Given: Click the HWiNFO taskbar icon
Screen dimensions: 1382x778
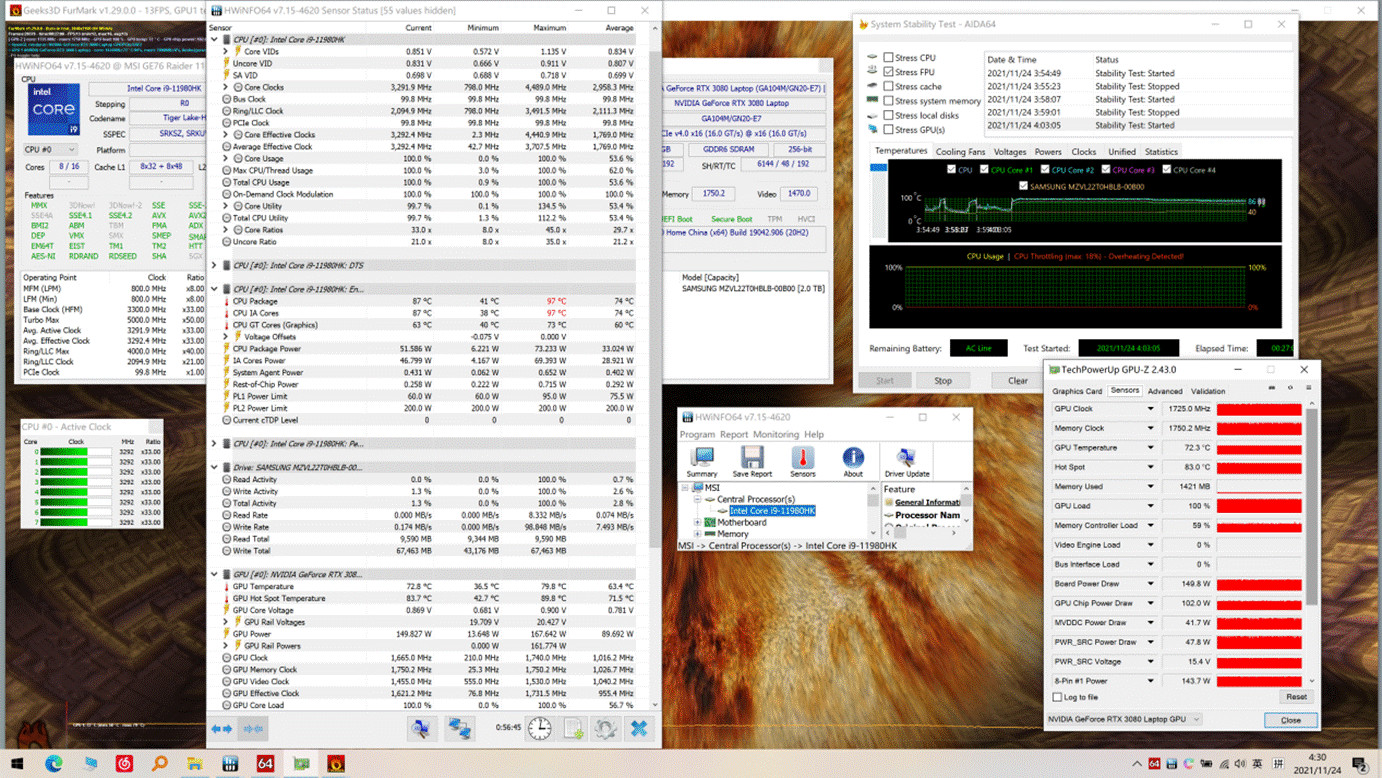Looking at the screenshot, I should tap(230, 764).
